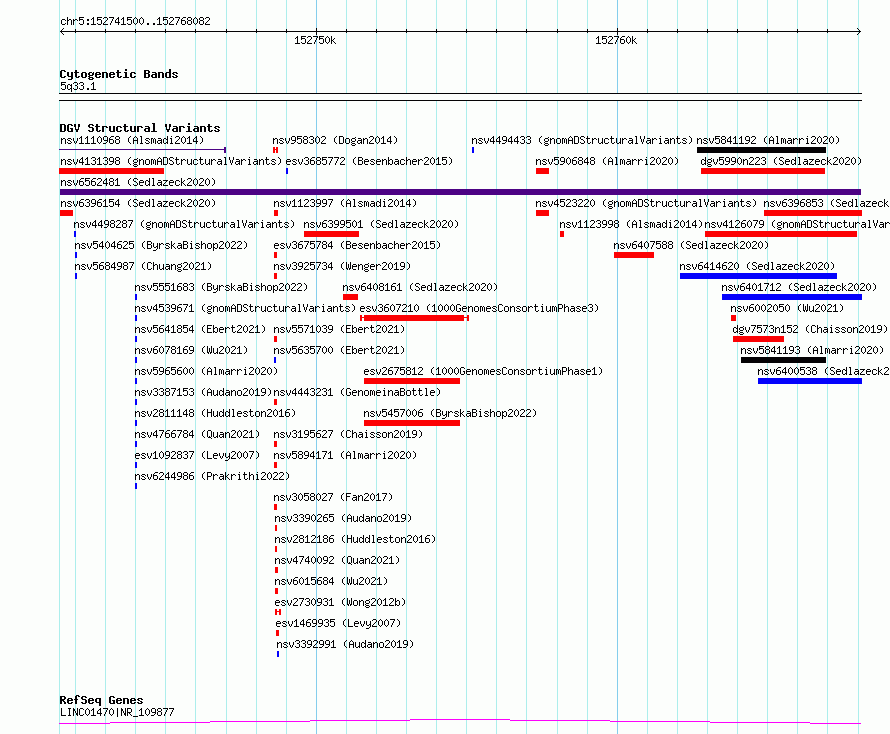Click nsv4494433 (gnomADStructuralVariants) label
Viewport: 890px width, 734px height.
coord(582,140)
